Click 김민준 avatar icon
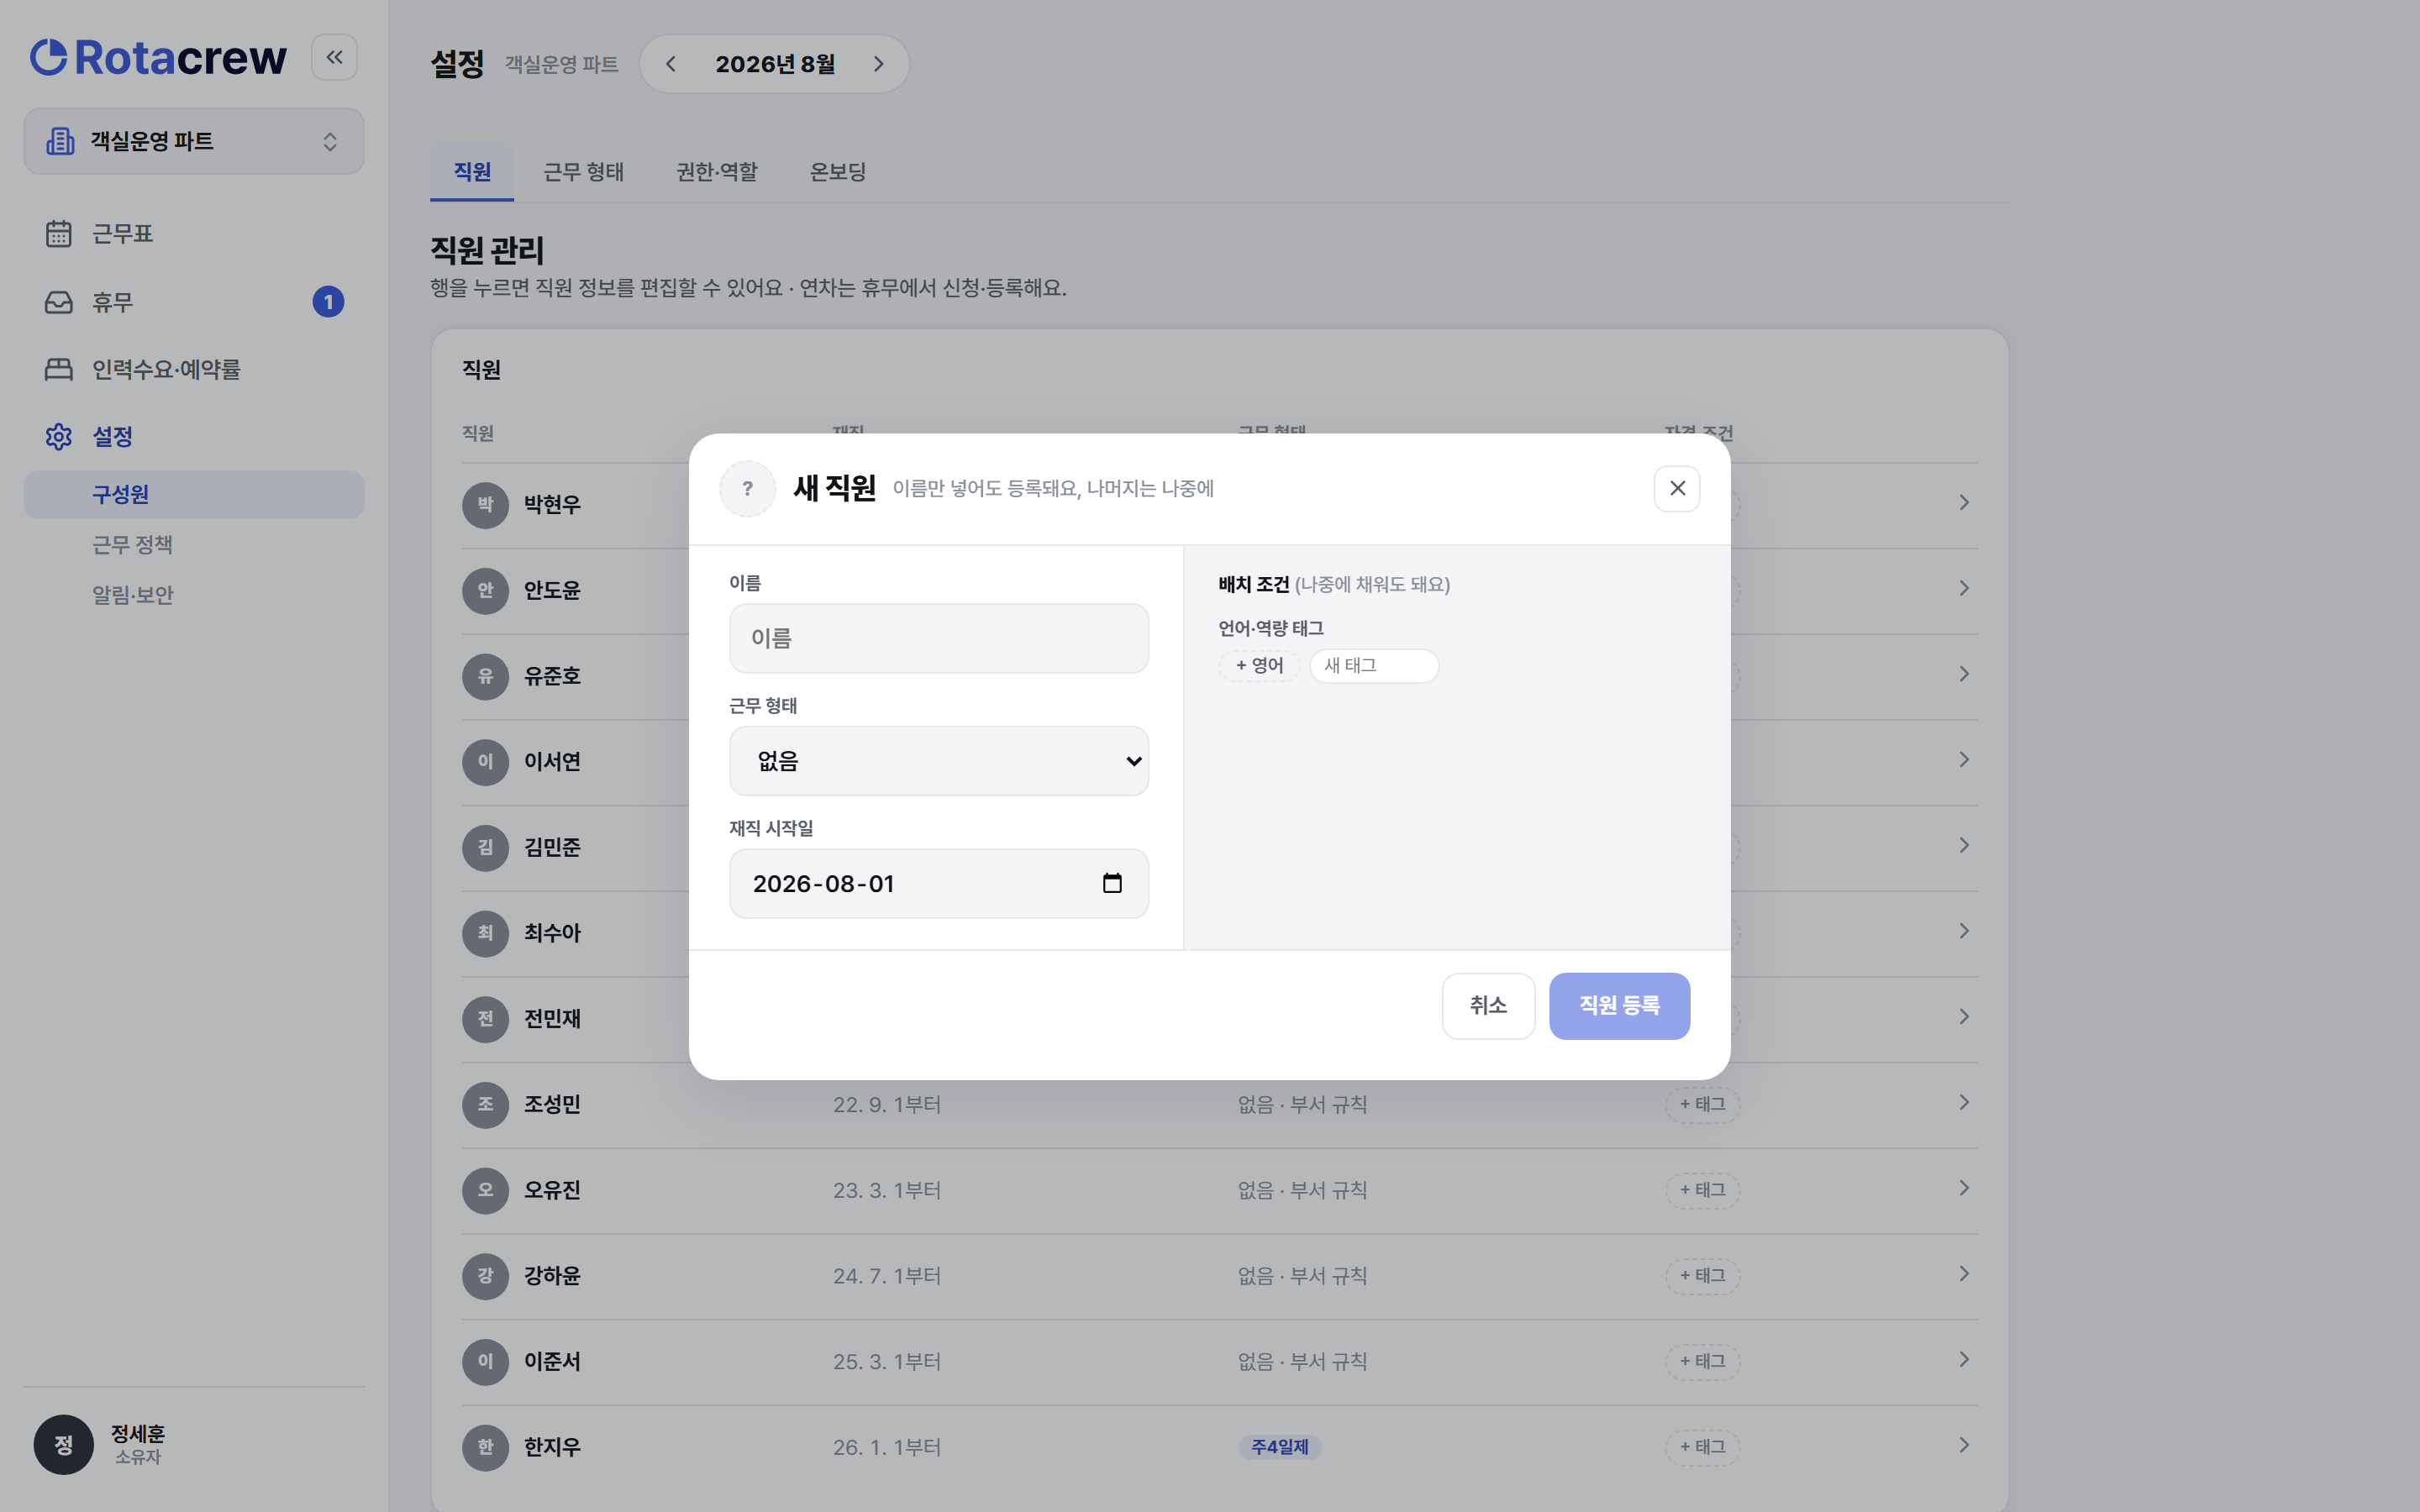Image resolution: width=2420 pixels, height=1512 pixels. pyautogui.click(x=485, y=848)
